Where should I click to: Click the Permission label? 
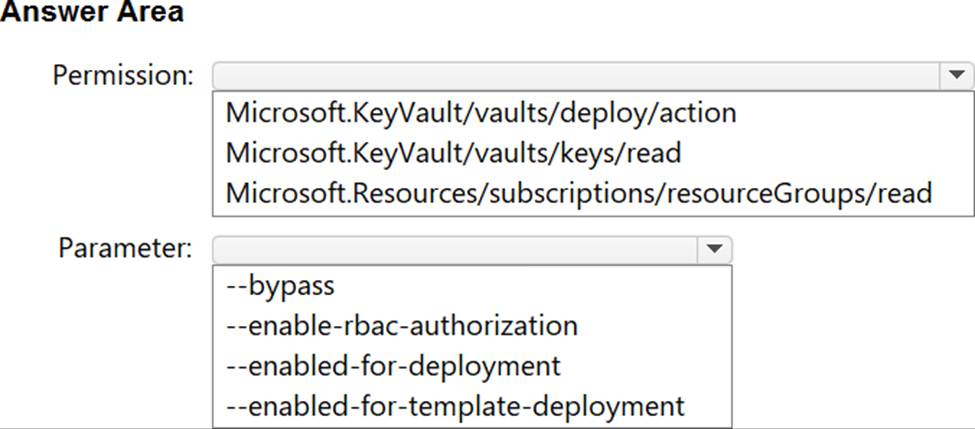123,75
